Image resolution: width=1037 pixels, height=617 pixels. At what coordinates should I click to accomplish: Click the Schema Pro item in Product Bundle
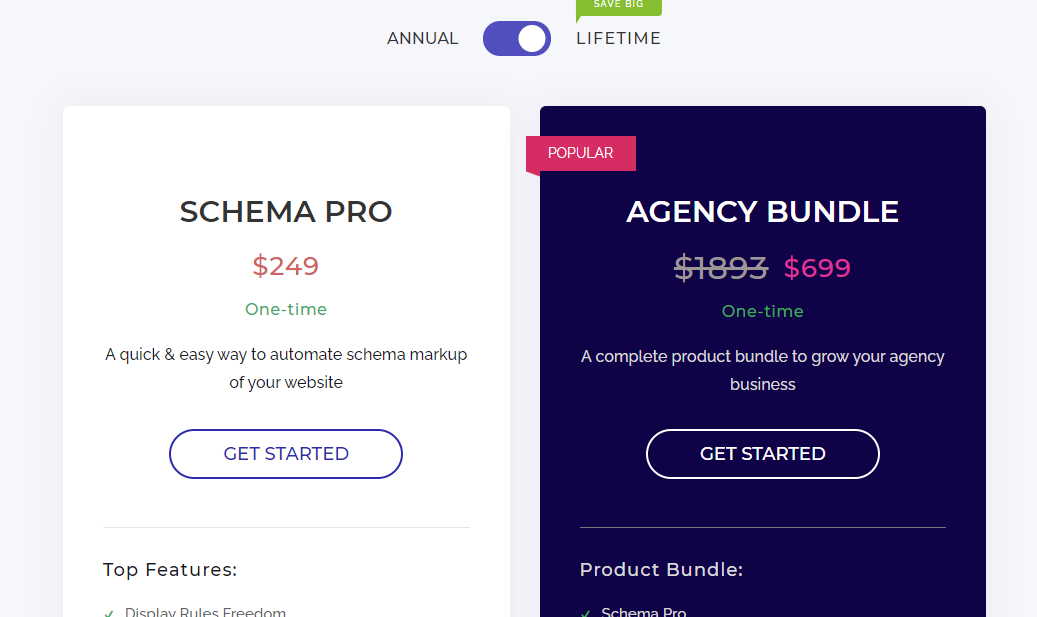point(644,612)
